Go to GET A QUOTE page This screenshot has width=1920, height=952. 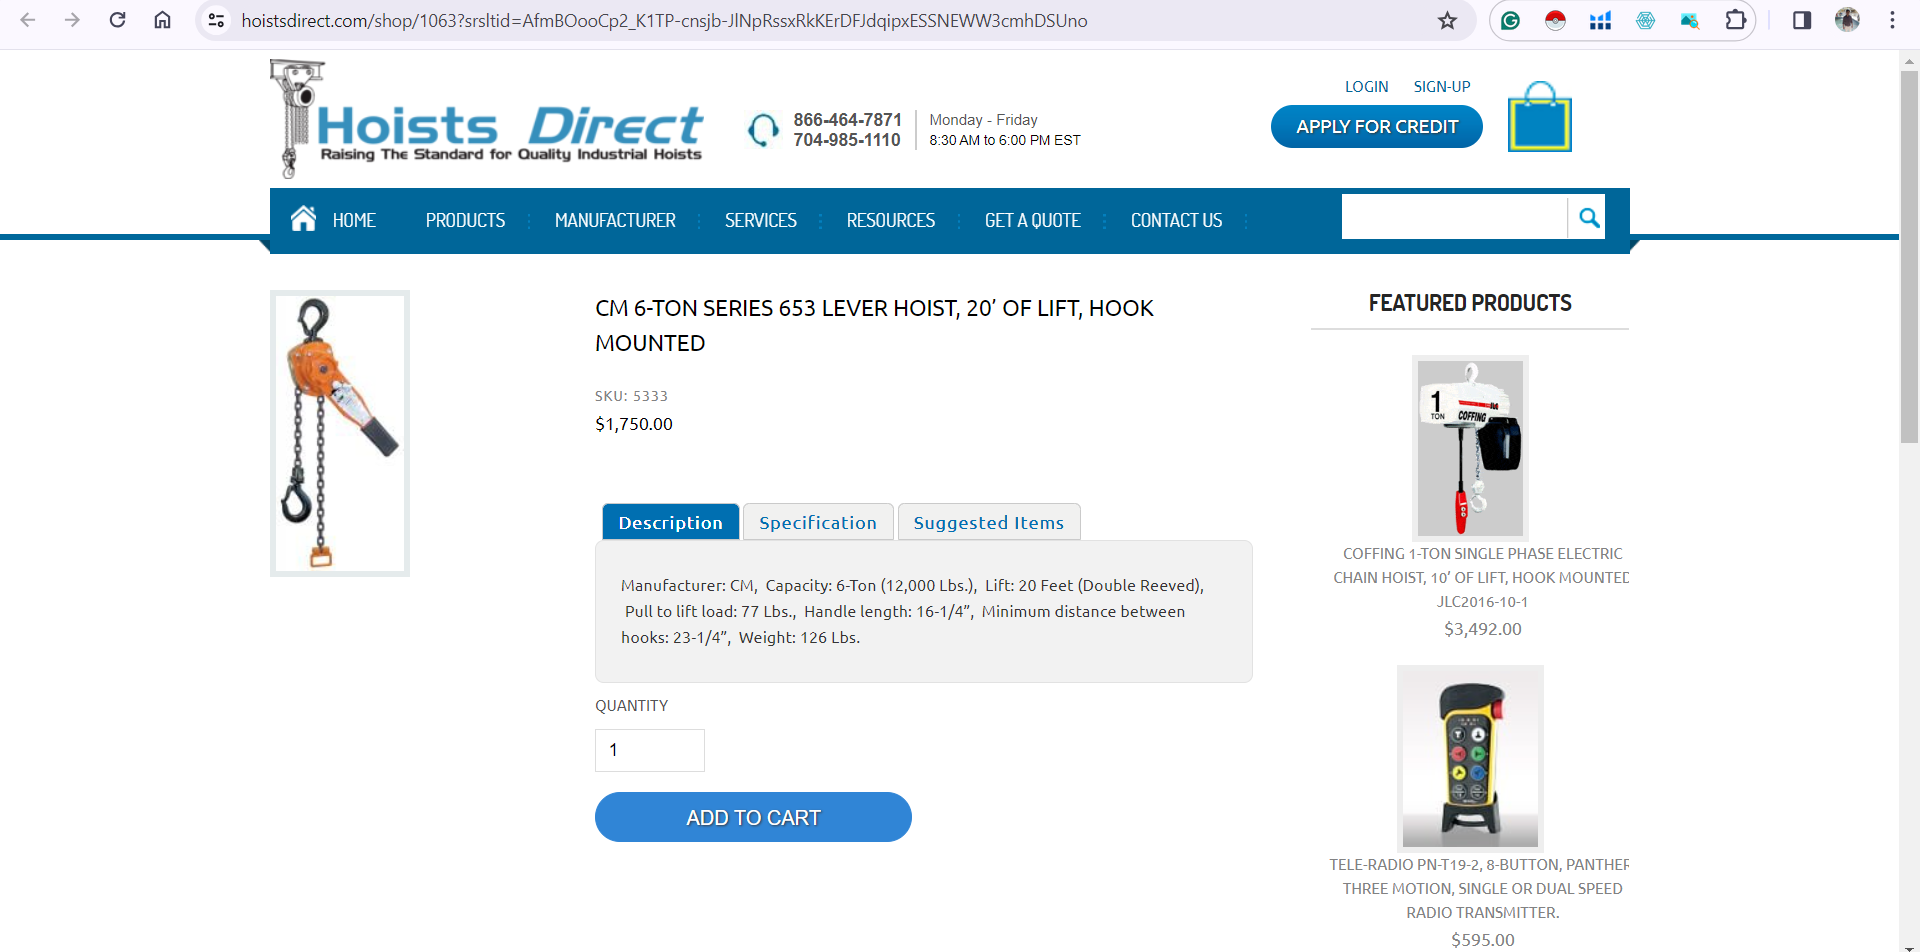coord(1033,220)
